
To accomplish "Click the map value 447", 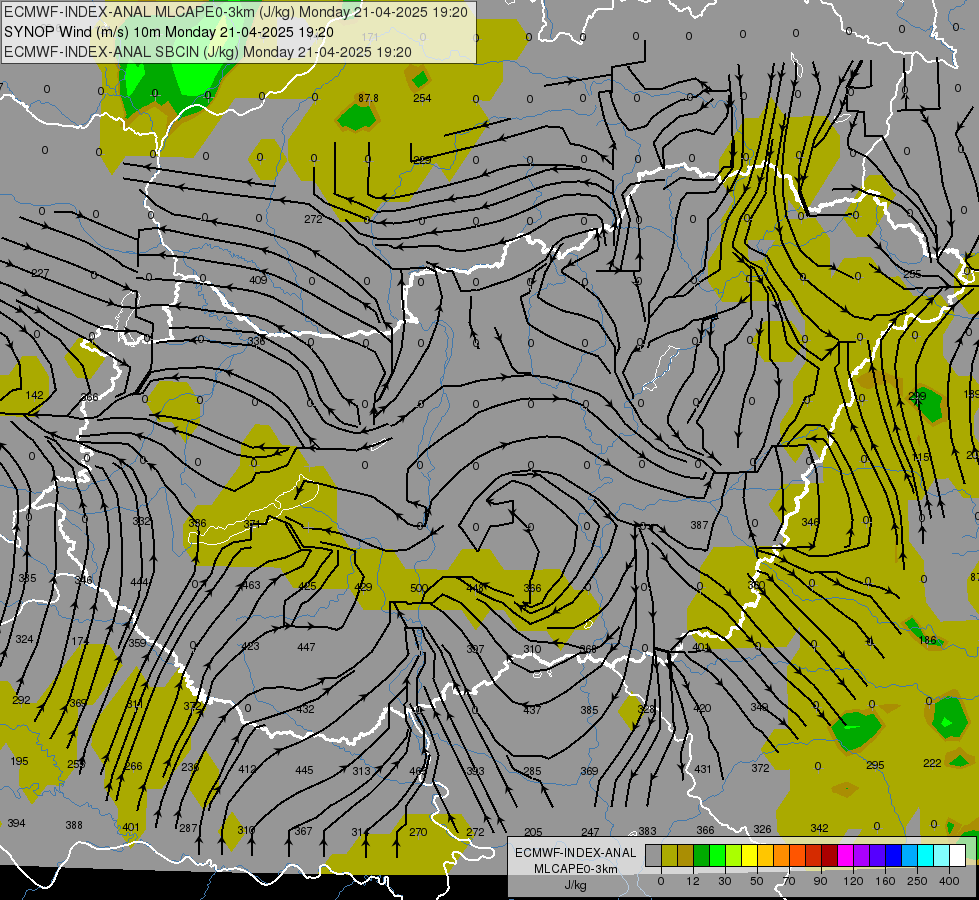I will (306, 647).
